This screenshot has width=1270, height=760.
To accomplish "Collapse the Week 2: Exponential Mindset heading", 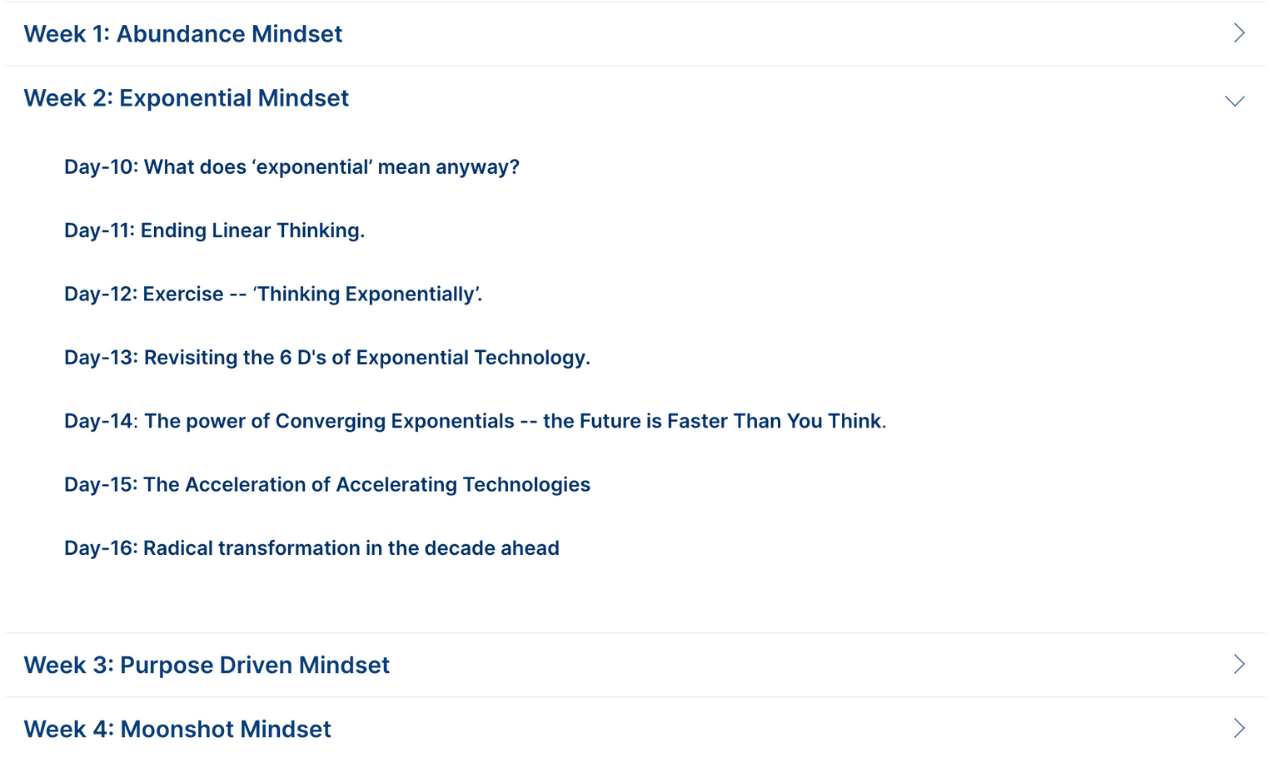I will point(186,98).
